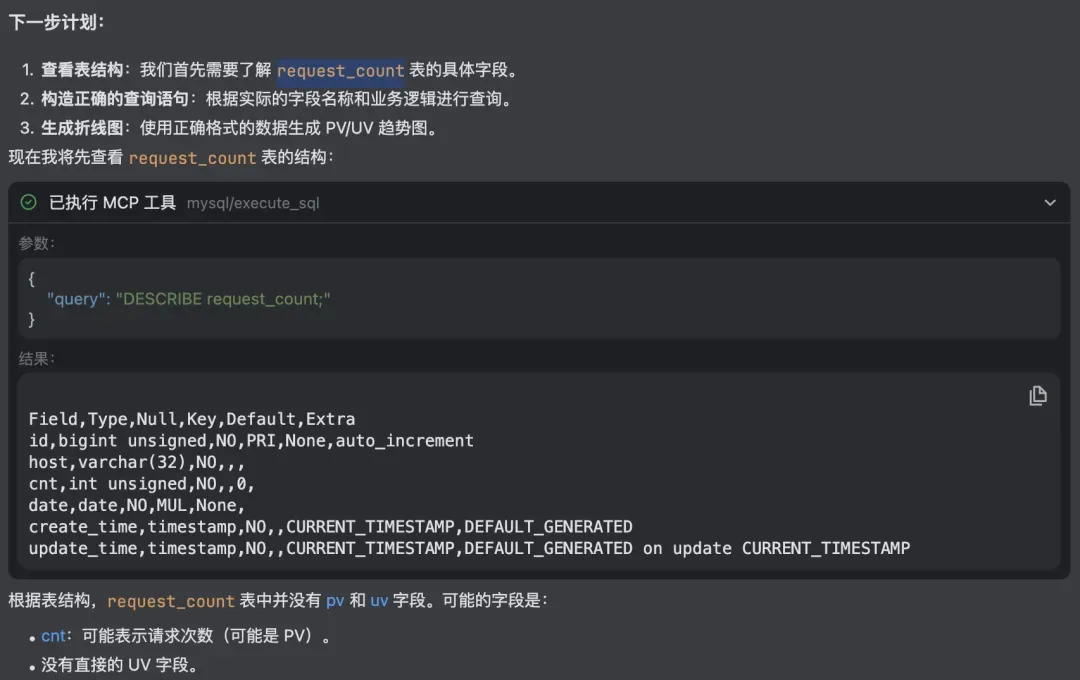Click the blue uv field reference

pyautogui.click(x=380, y=601)
